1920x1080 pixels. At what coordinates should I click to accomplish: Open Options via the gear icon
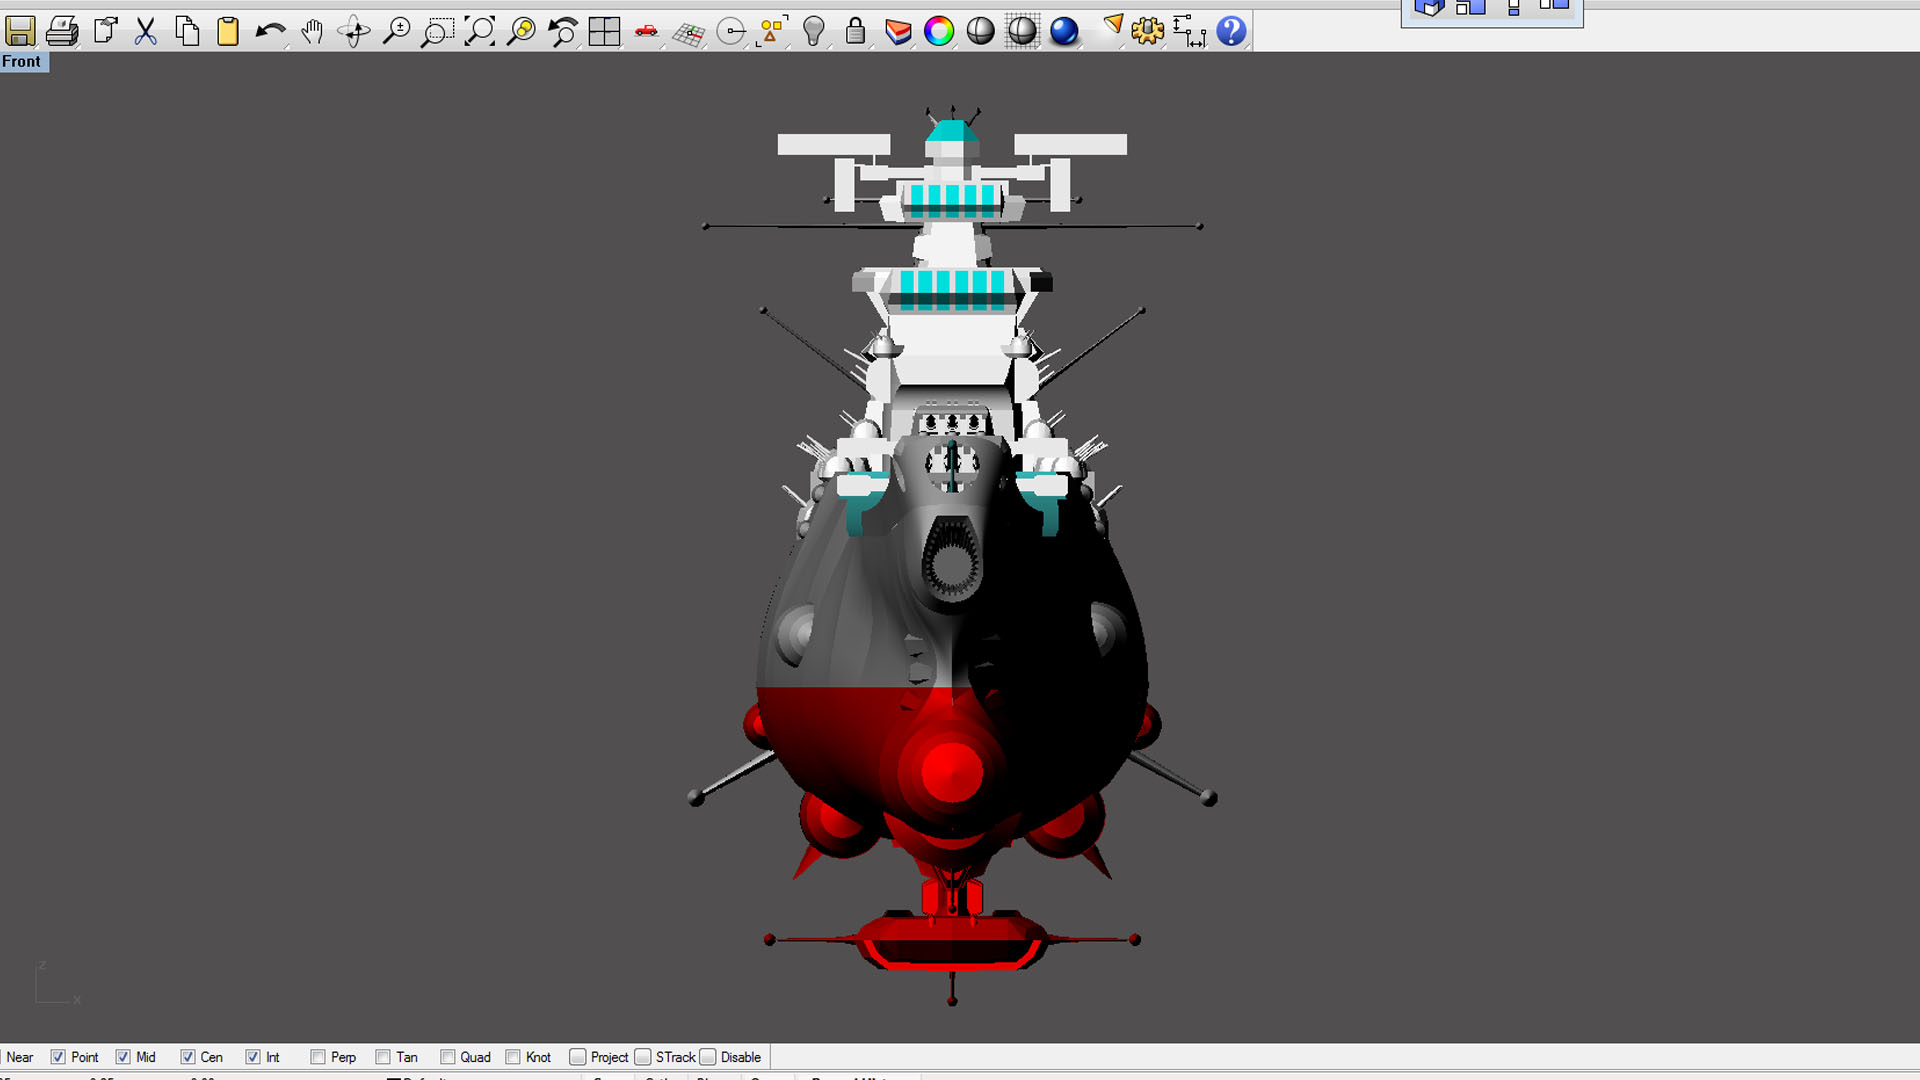[1148, 31]
